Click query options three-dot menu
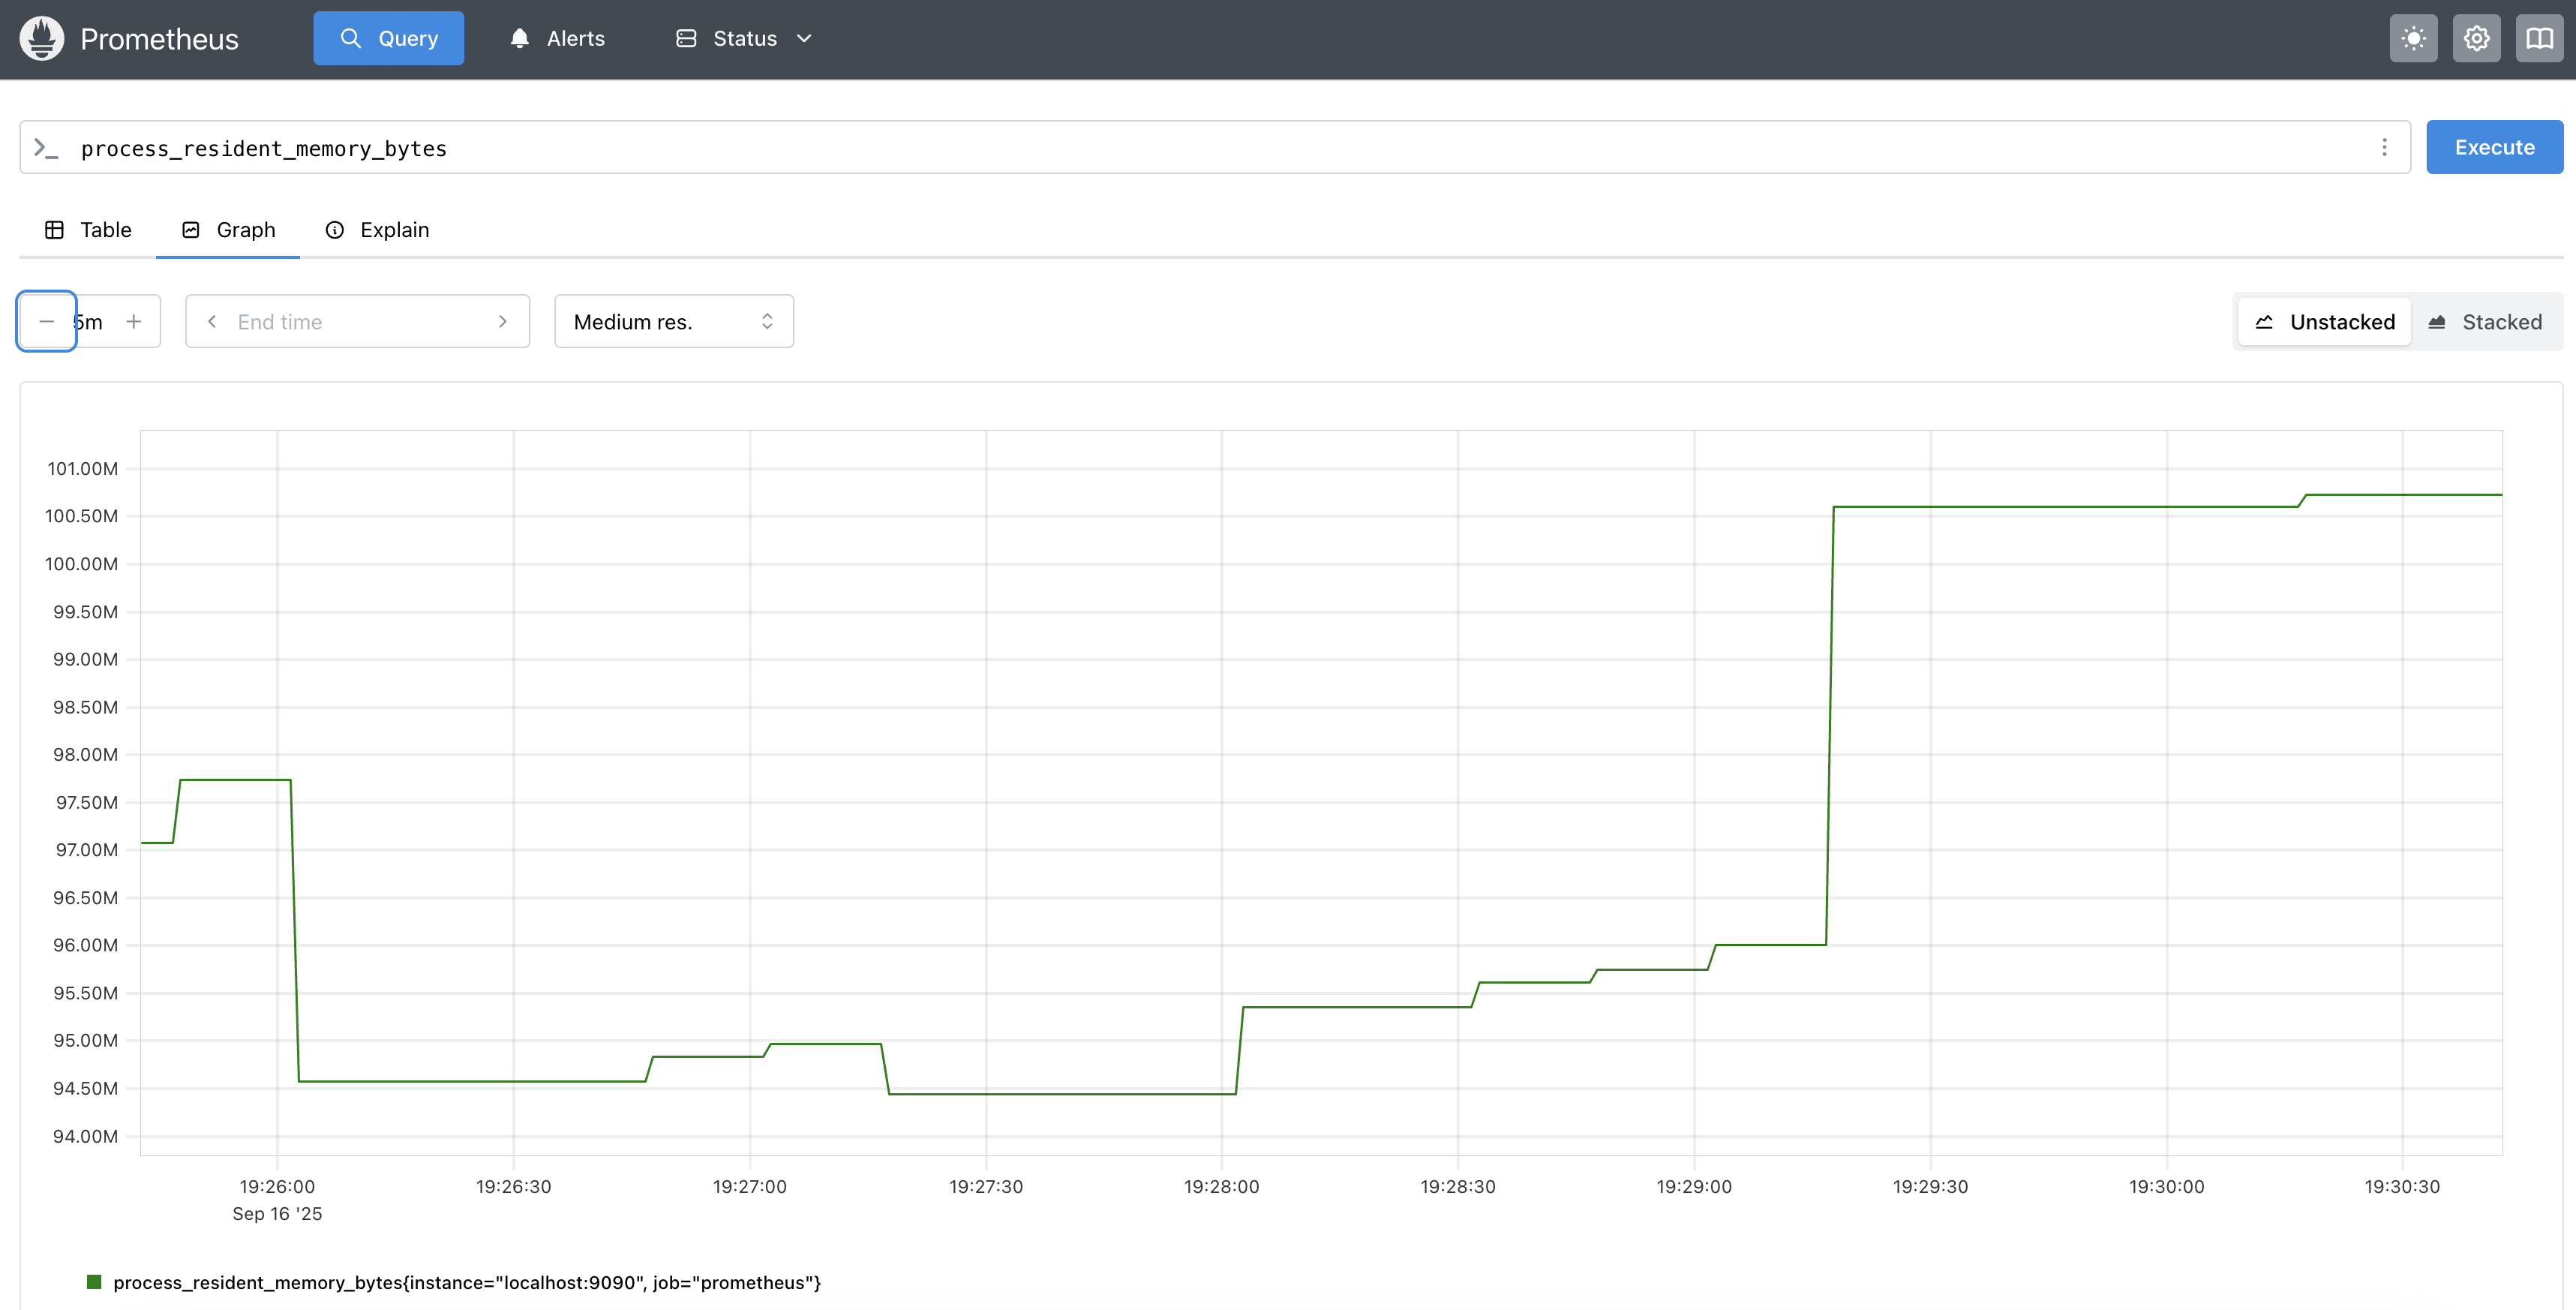 [x=2384, y=148]
